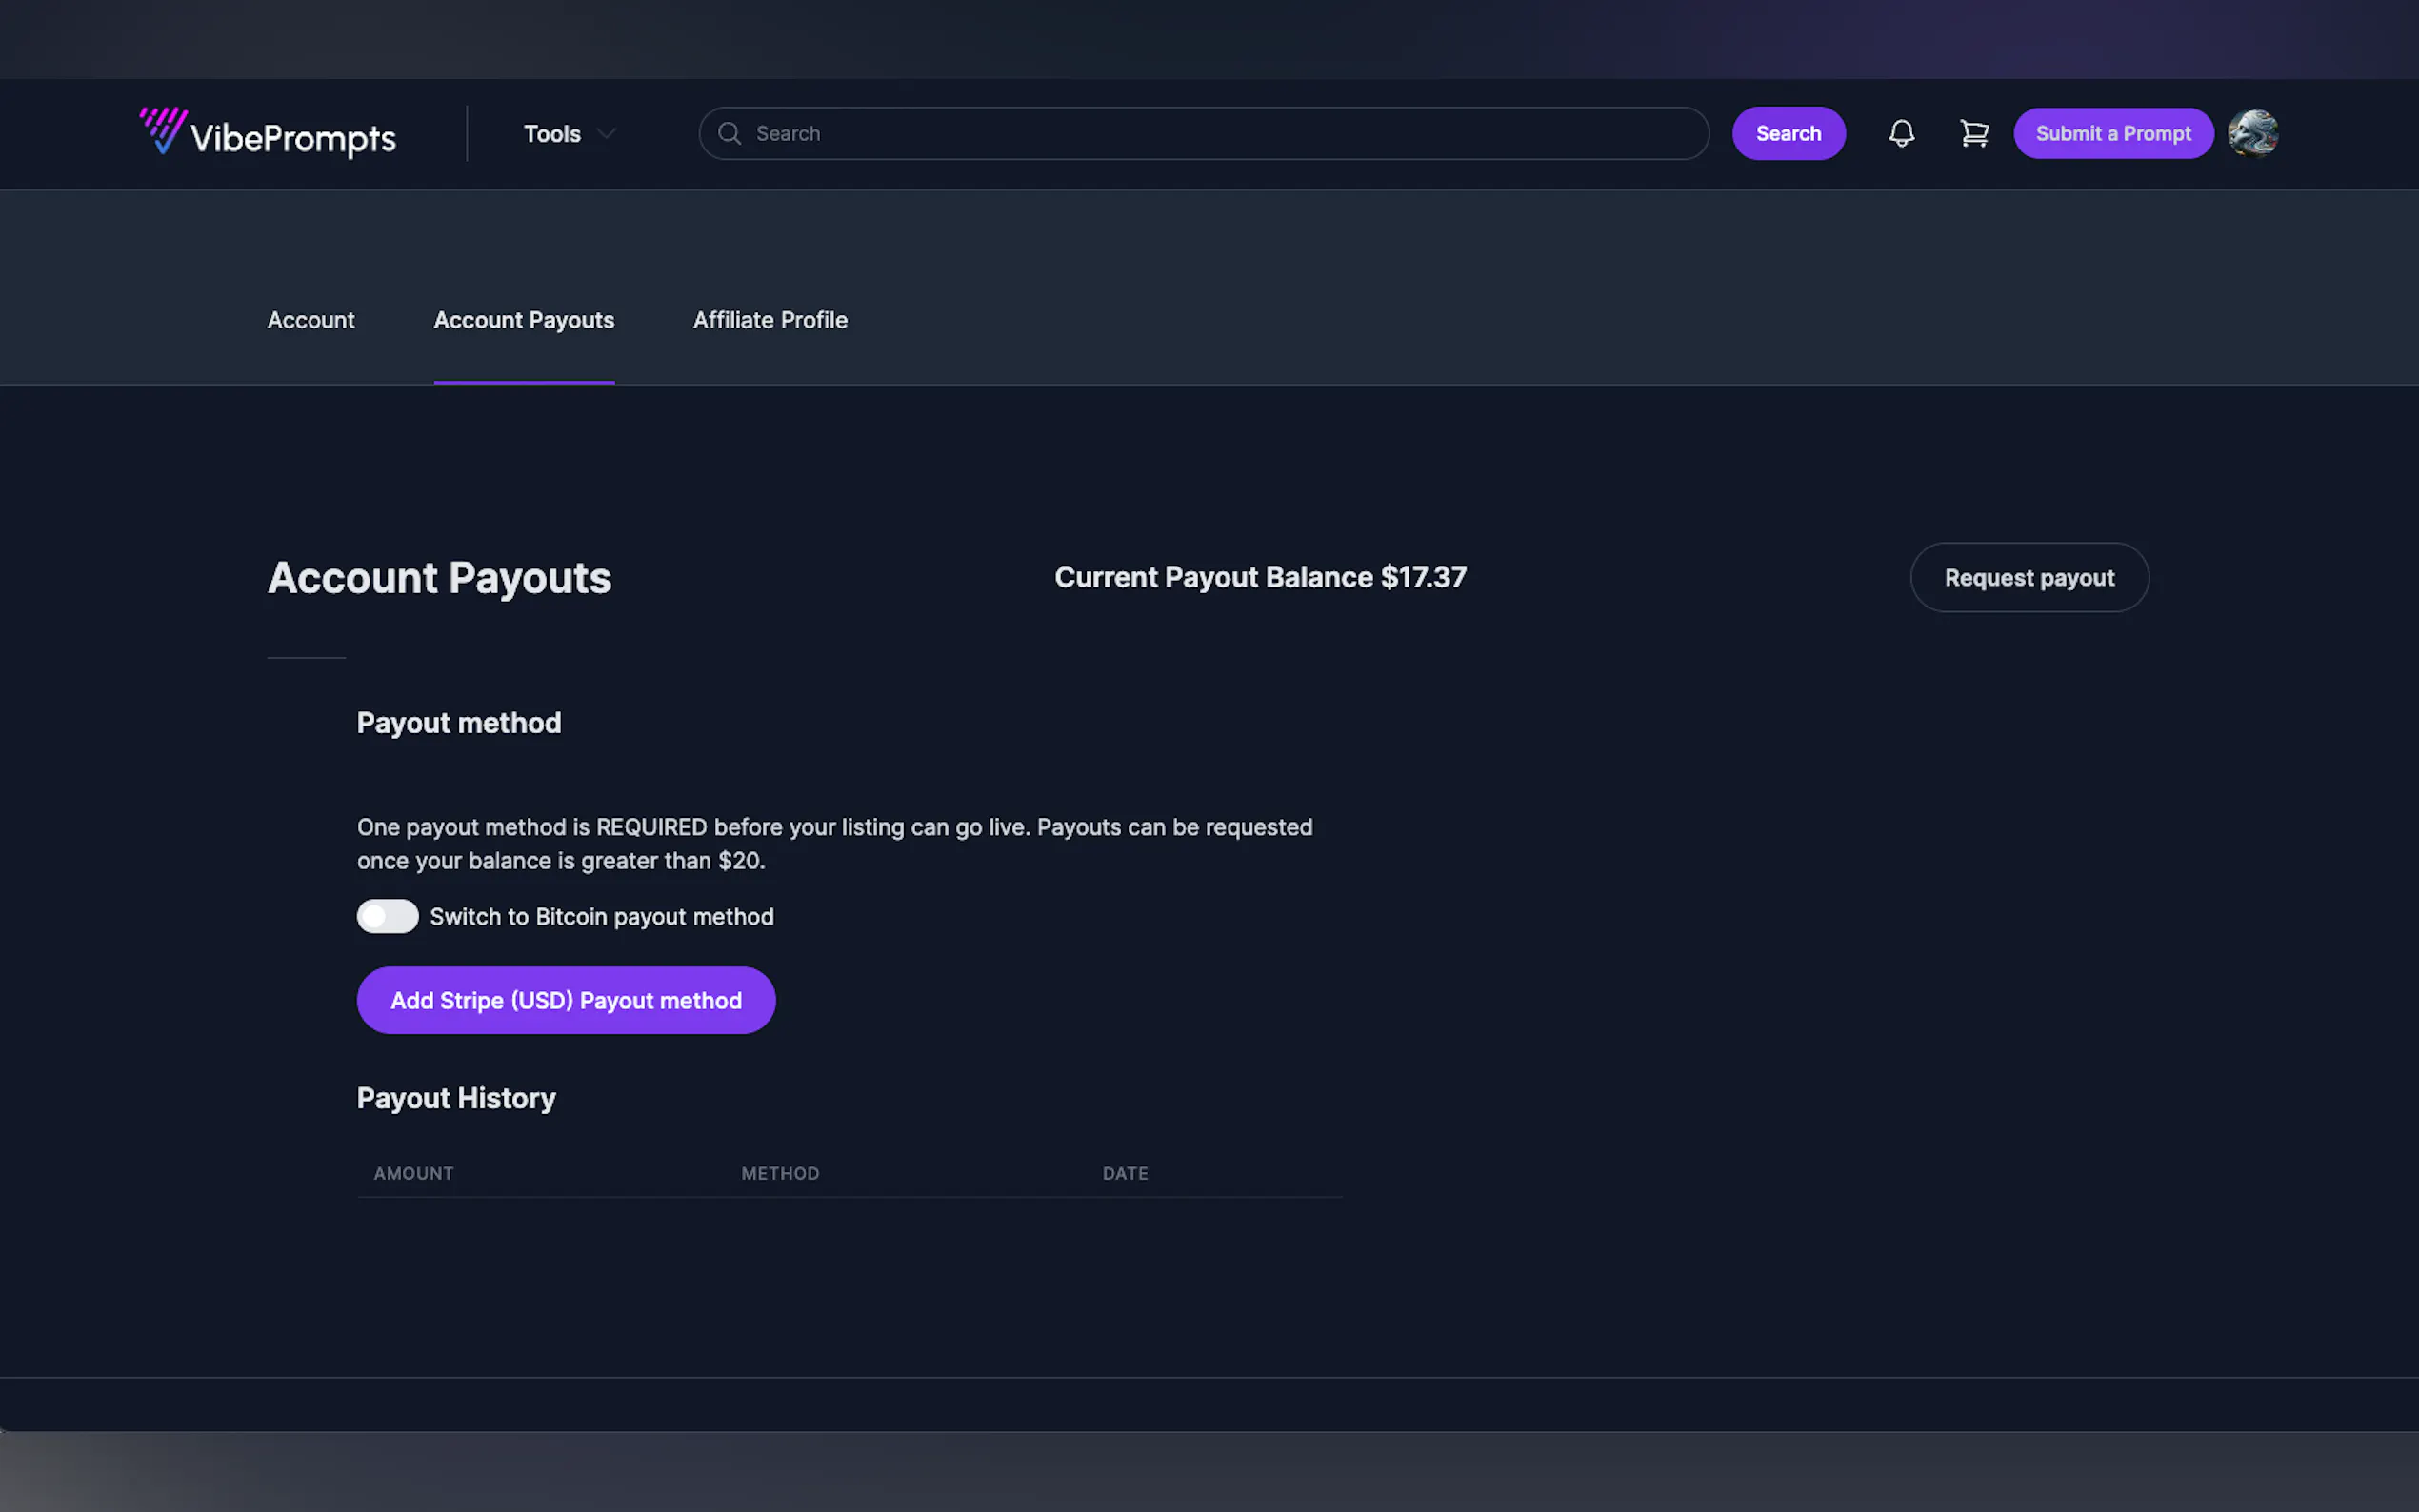
Task: Click the AMOUNT column header
Action: point(414,1173)
